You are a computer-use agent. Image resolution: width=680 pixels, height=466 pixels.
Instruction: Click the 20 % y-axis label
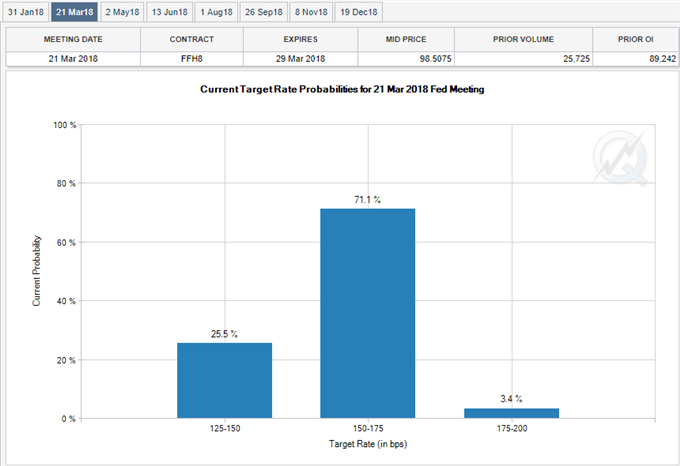66,360
